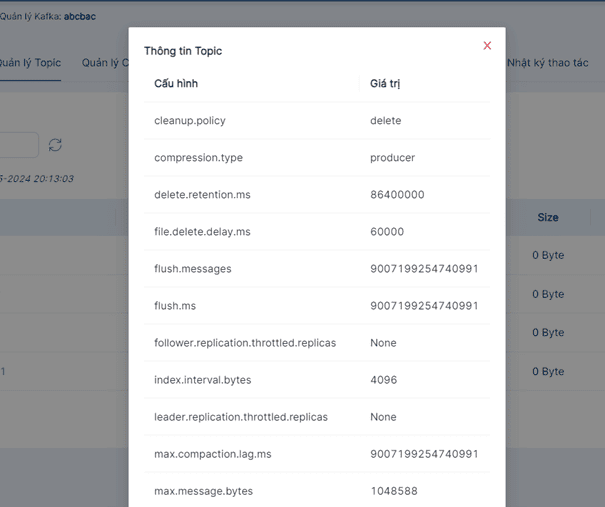The width and height of the screenshot is (605, 507).
Task: Select leader.replication.throttled.replicas config name
Action: (x=241, y=417)
